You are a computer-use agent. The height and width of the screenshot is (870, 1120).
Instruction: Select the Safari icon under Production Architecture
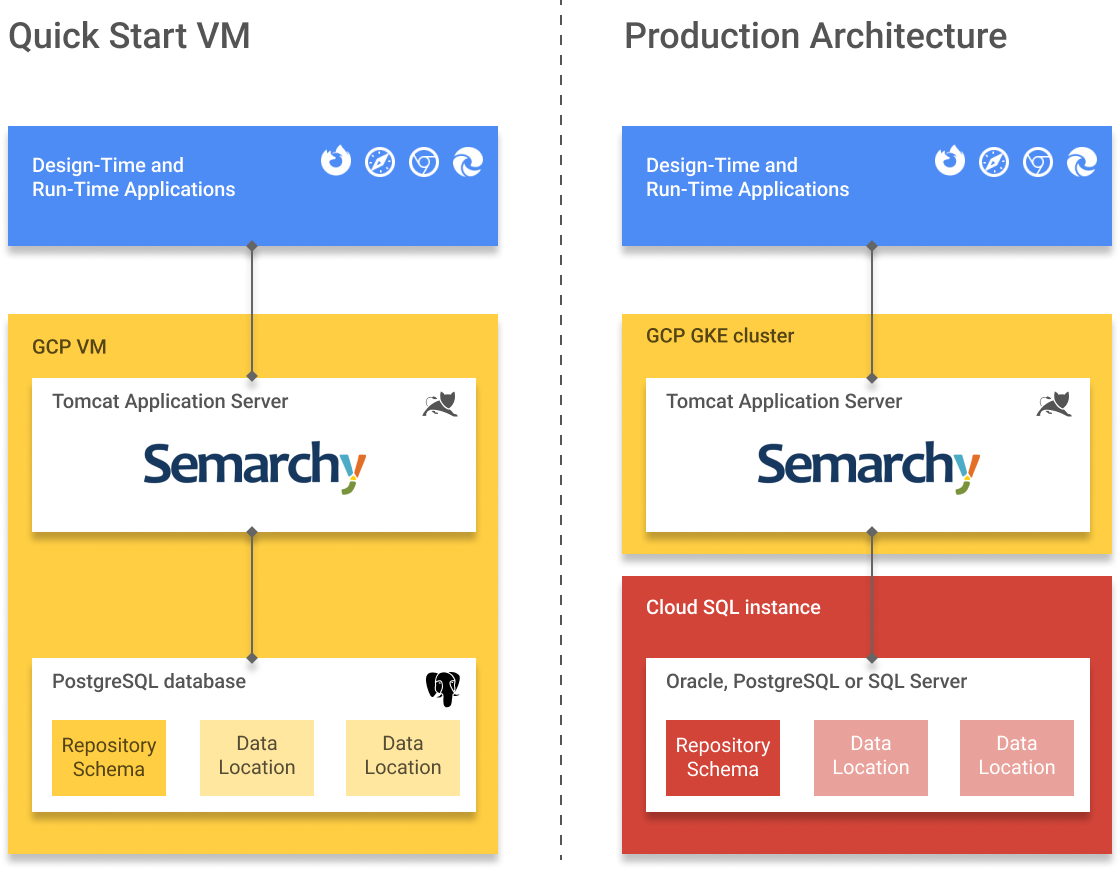coord(994,162)
